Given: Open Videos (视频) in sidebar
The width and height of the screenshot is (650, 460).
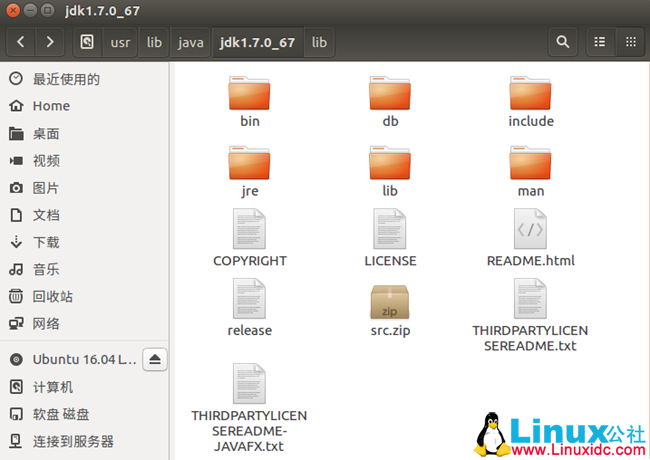Looking at the screenshot, I should [x=85, y=161].
